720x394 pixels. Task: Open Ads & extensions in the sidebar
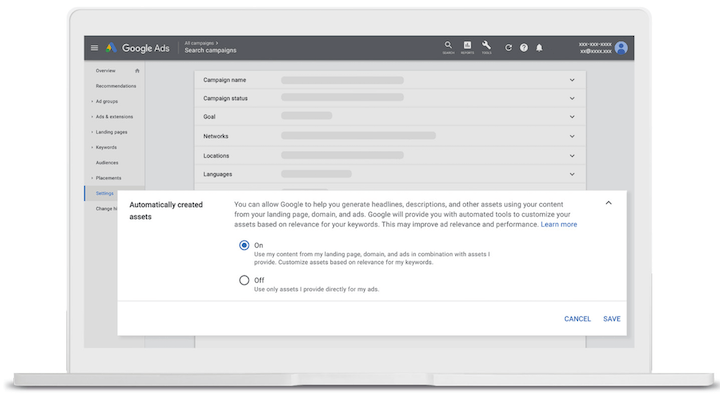(x=114, y=117)
